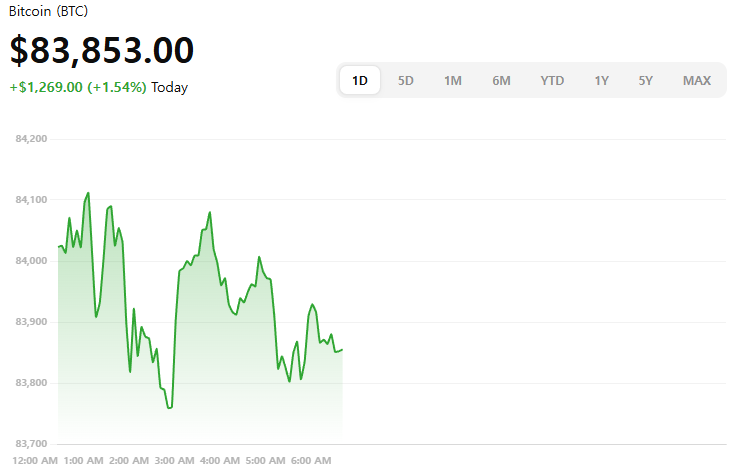This screenshot has width=734, height=470.
Task: View the 5Y price chart
Action: point(645,80)
